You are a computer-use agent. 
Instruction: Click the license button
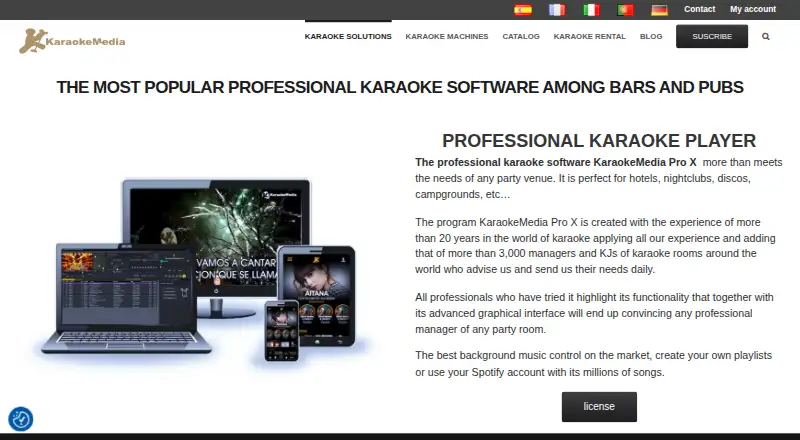click(599, 407)
